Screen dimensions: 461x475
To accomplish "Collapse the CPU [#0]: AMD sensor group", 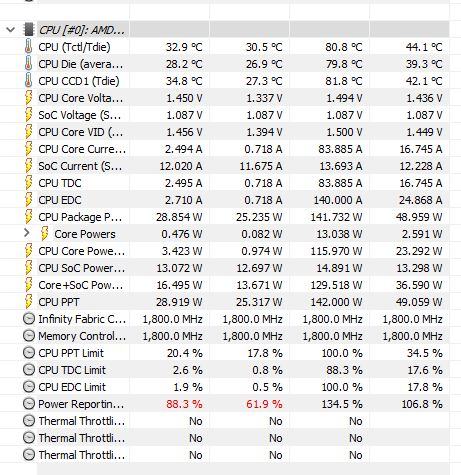I will 11,30.
